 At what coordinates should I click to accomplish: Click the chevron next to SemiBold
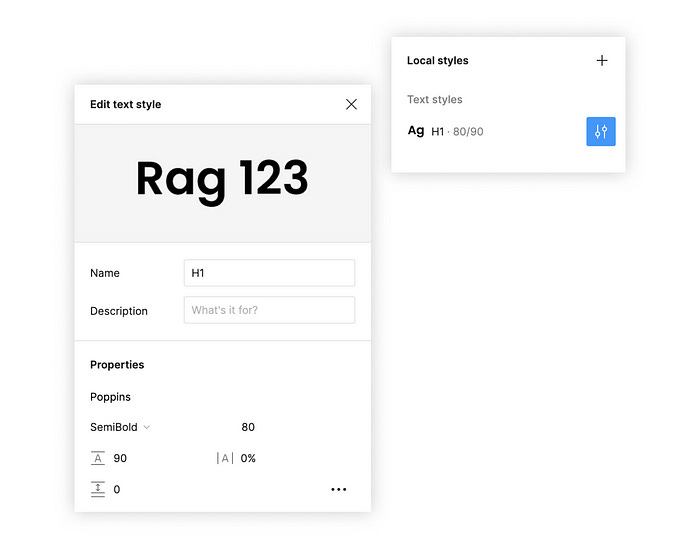pyautogui.click(x=146, y=427)
